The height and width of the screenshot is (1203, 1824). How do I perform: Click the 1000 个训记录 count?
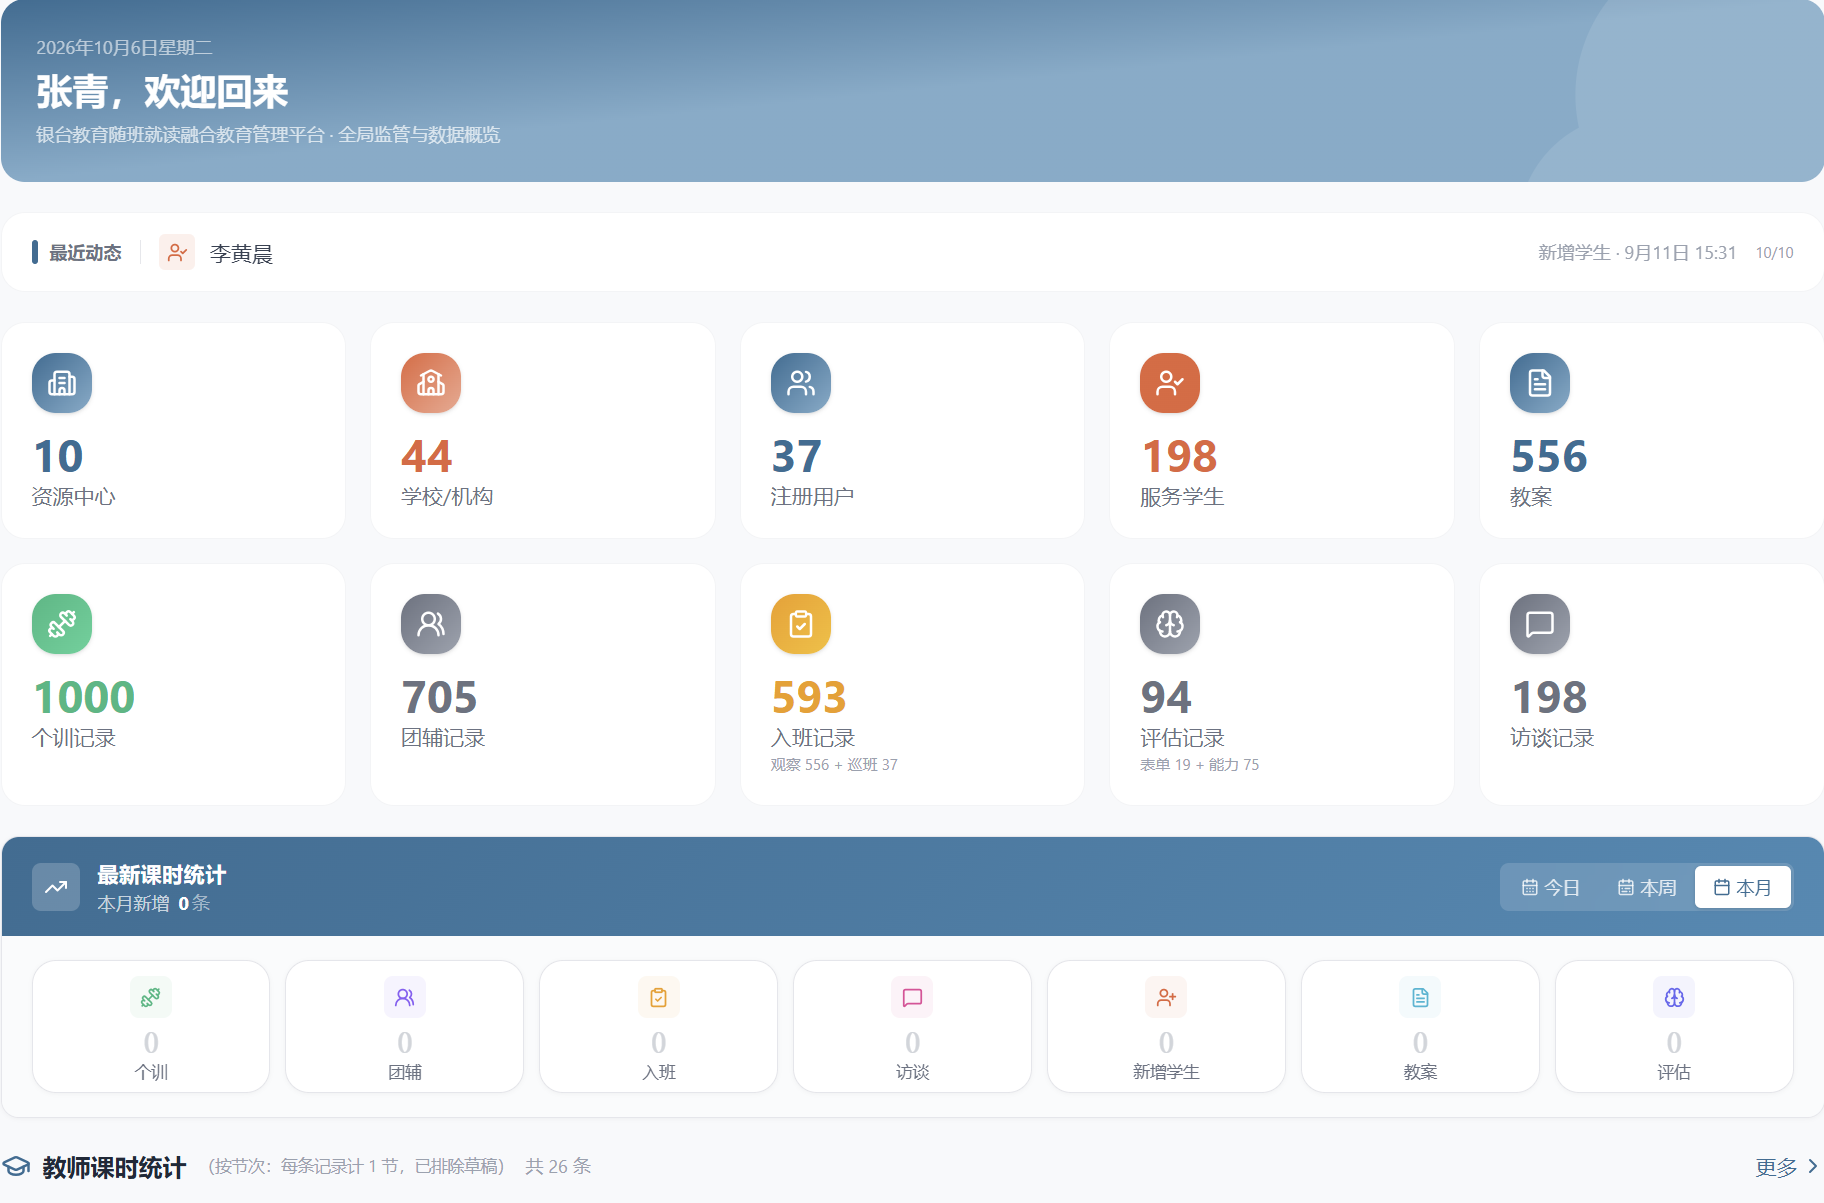(84, 697)
